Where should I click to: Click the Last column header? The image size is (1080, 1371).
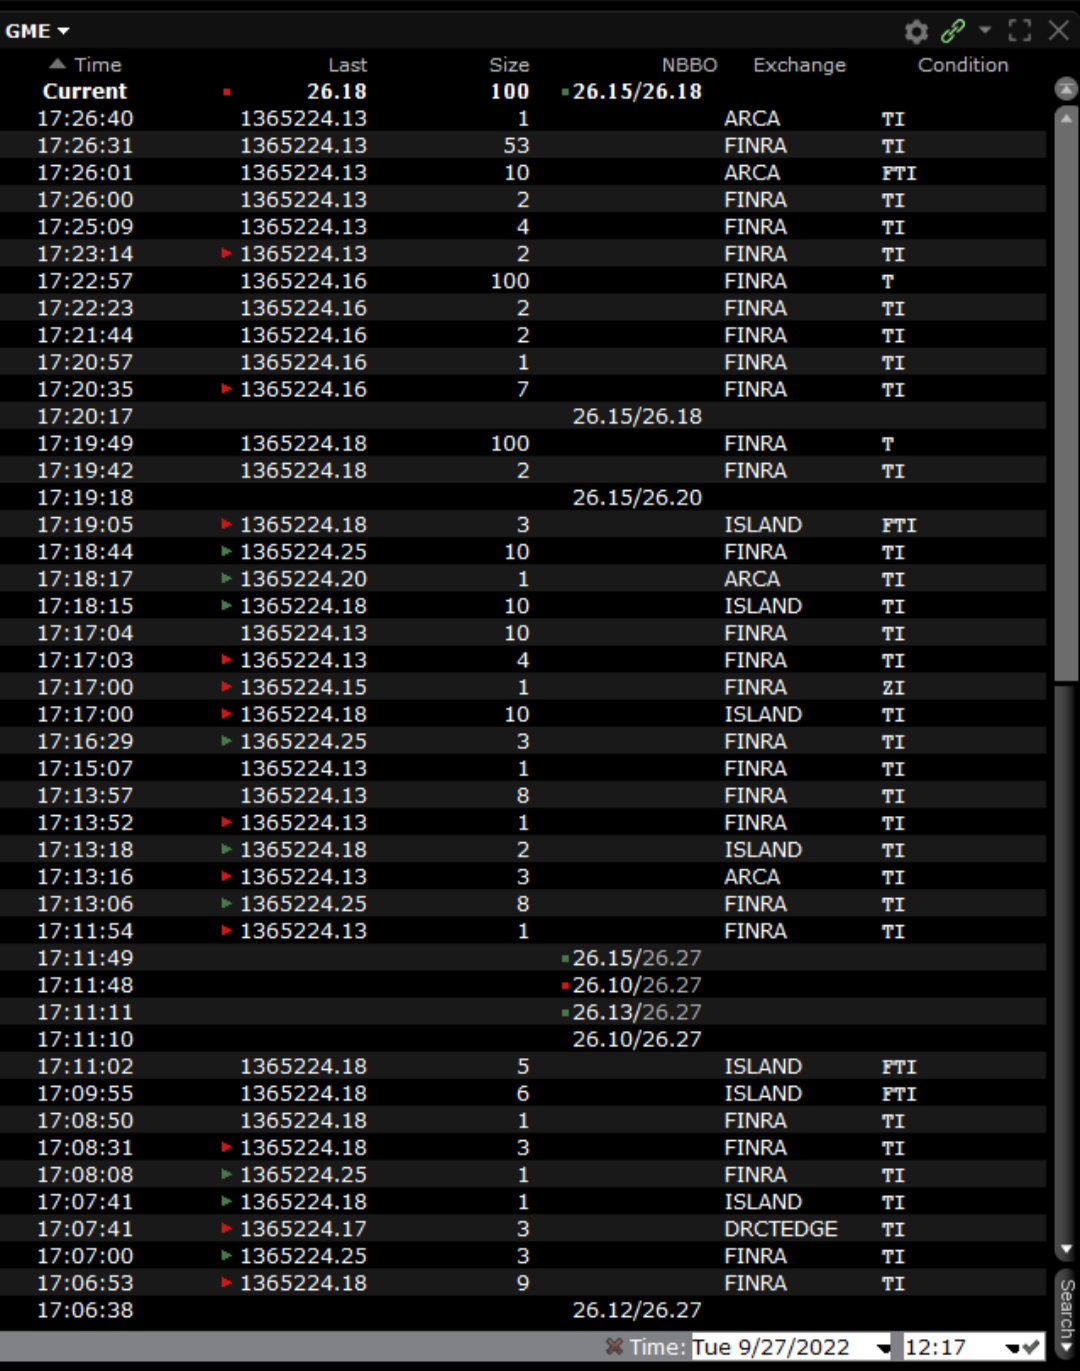coord(347,65)
